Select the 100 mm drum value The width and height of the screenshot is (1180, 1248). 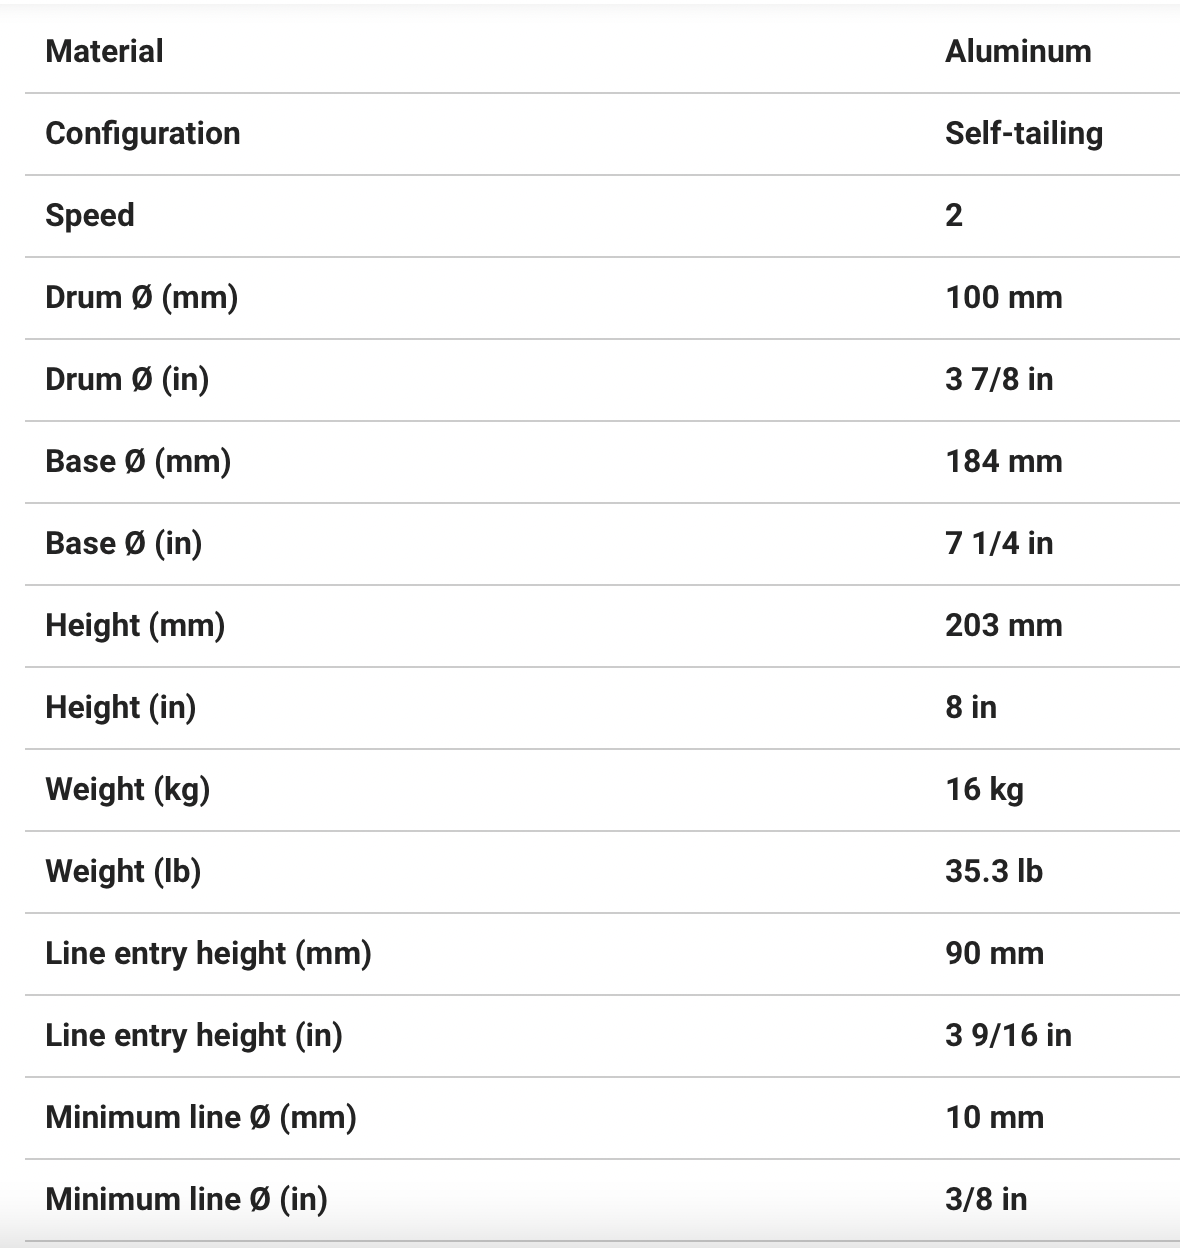pyautogui.click(x=1004, y=298)
